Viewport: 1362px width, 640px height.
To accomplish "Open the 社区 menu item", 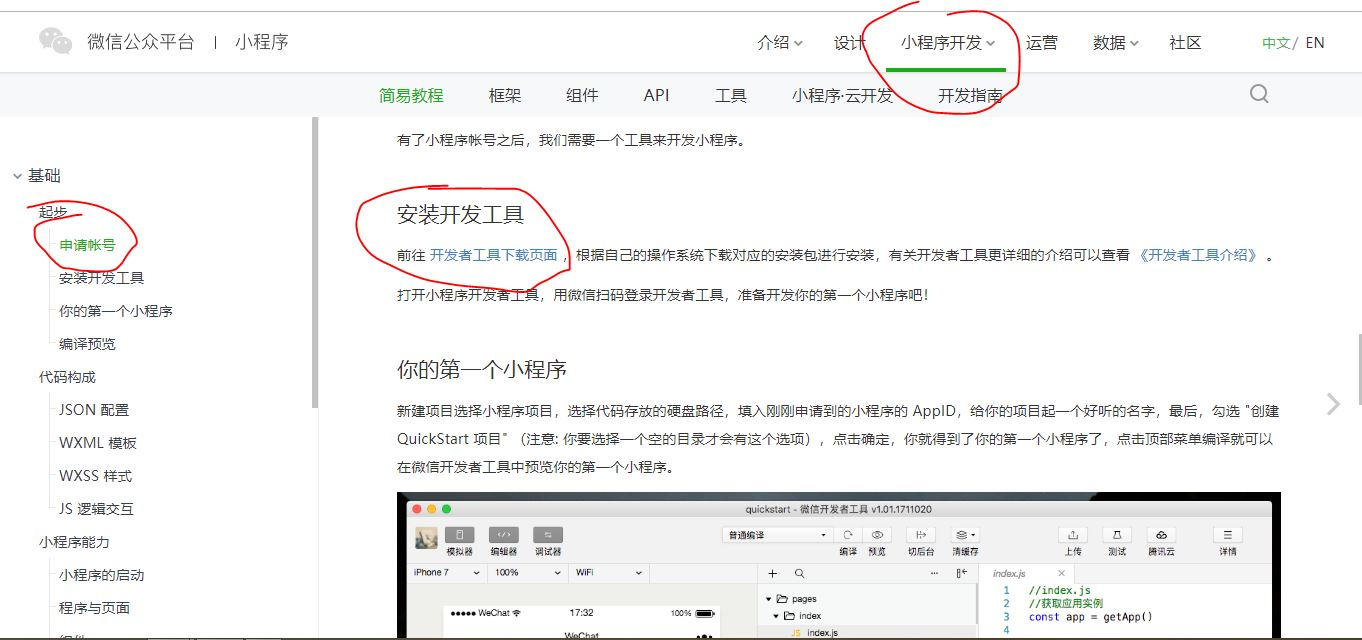I will coord(1185,42).
